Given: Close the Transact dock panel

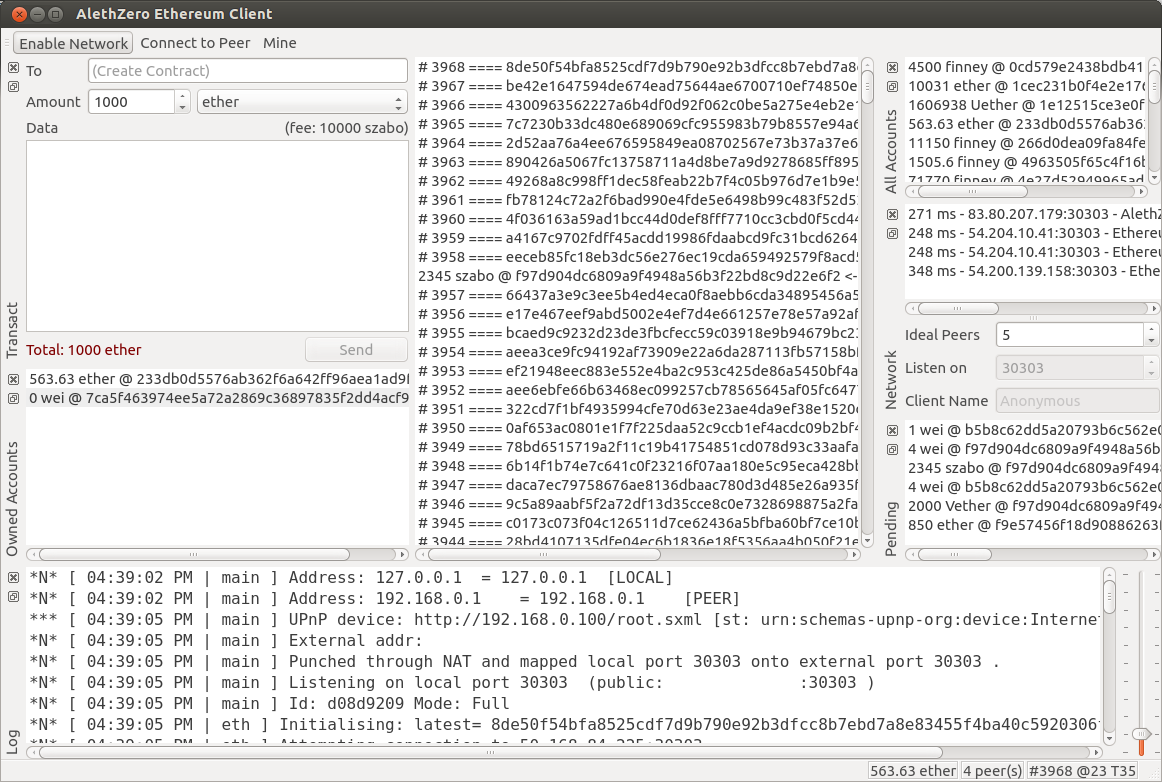Looking at the screenshot, I should (13, 67).
